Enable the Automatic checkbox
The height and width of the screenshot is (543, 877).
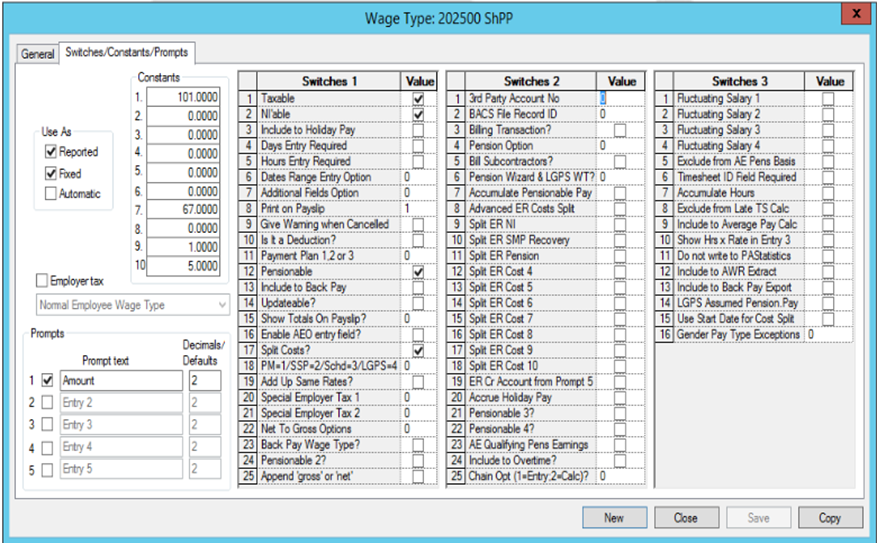(51, 193)
